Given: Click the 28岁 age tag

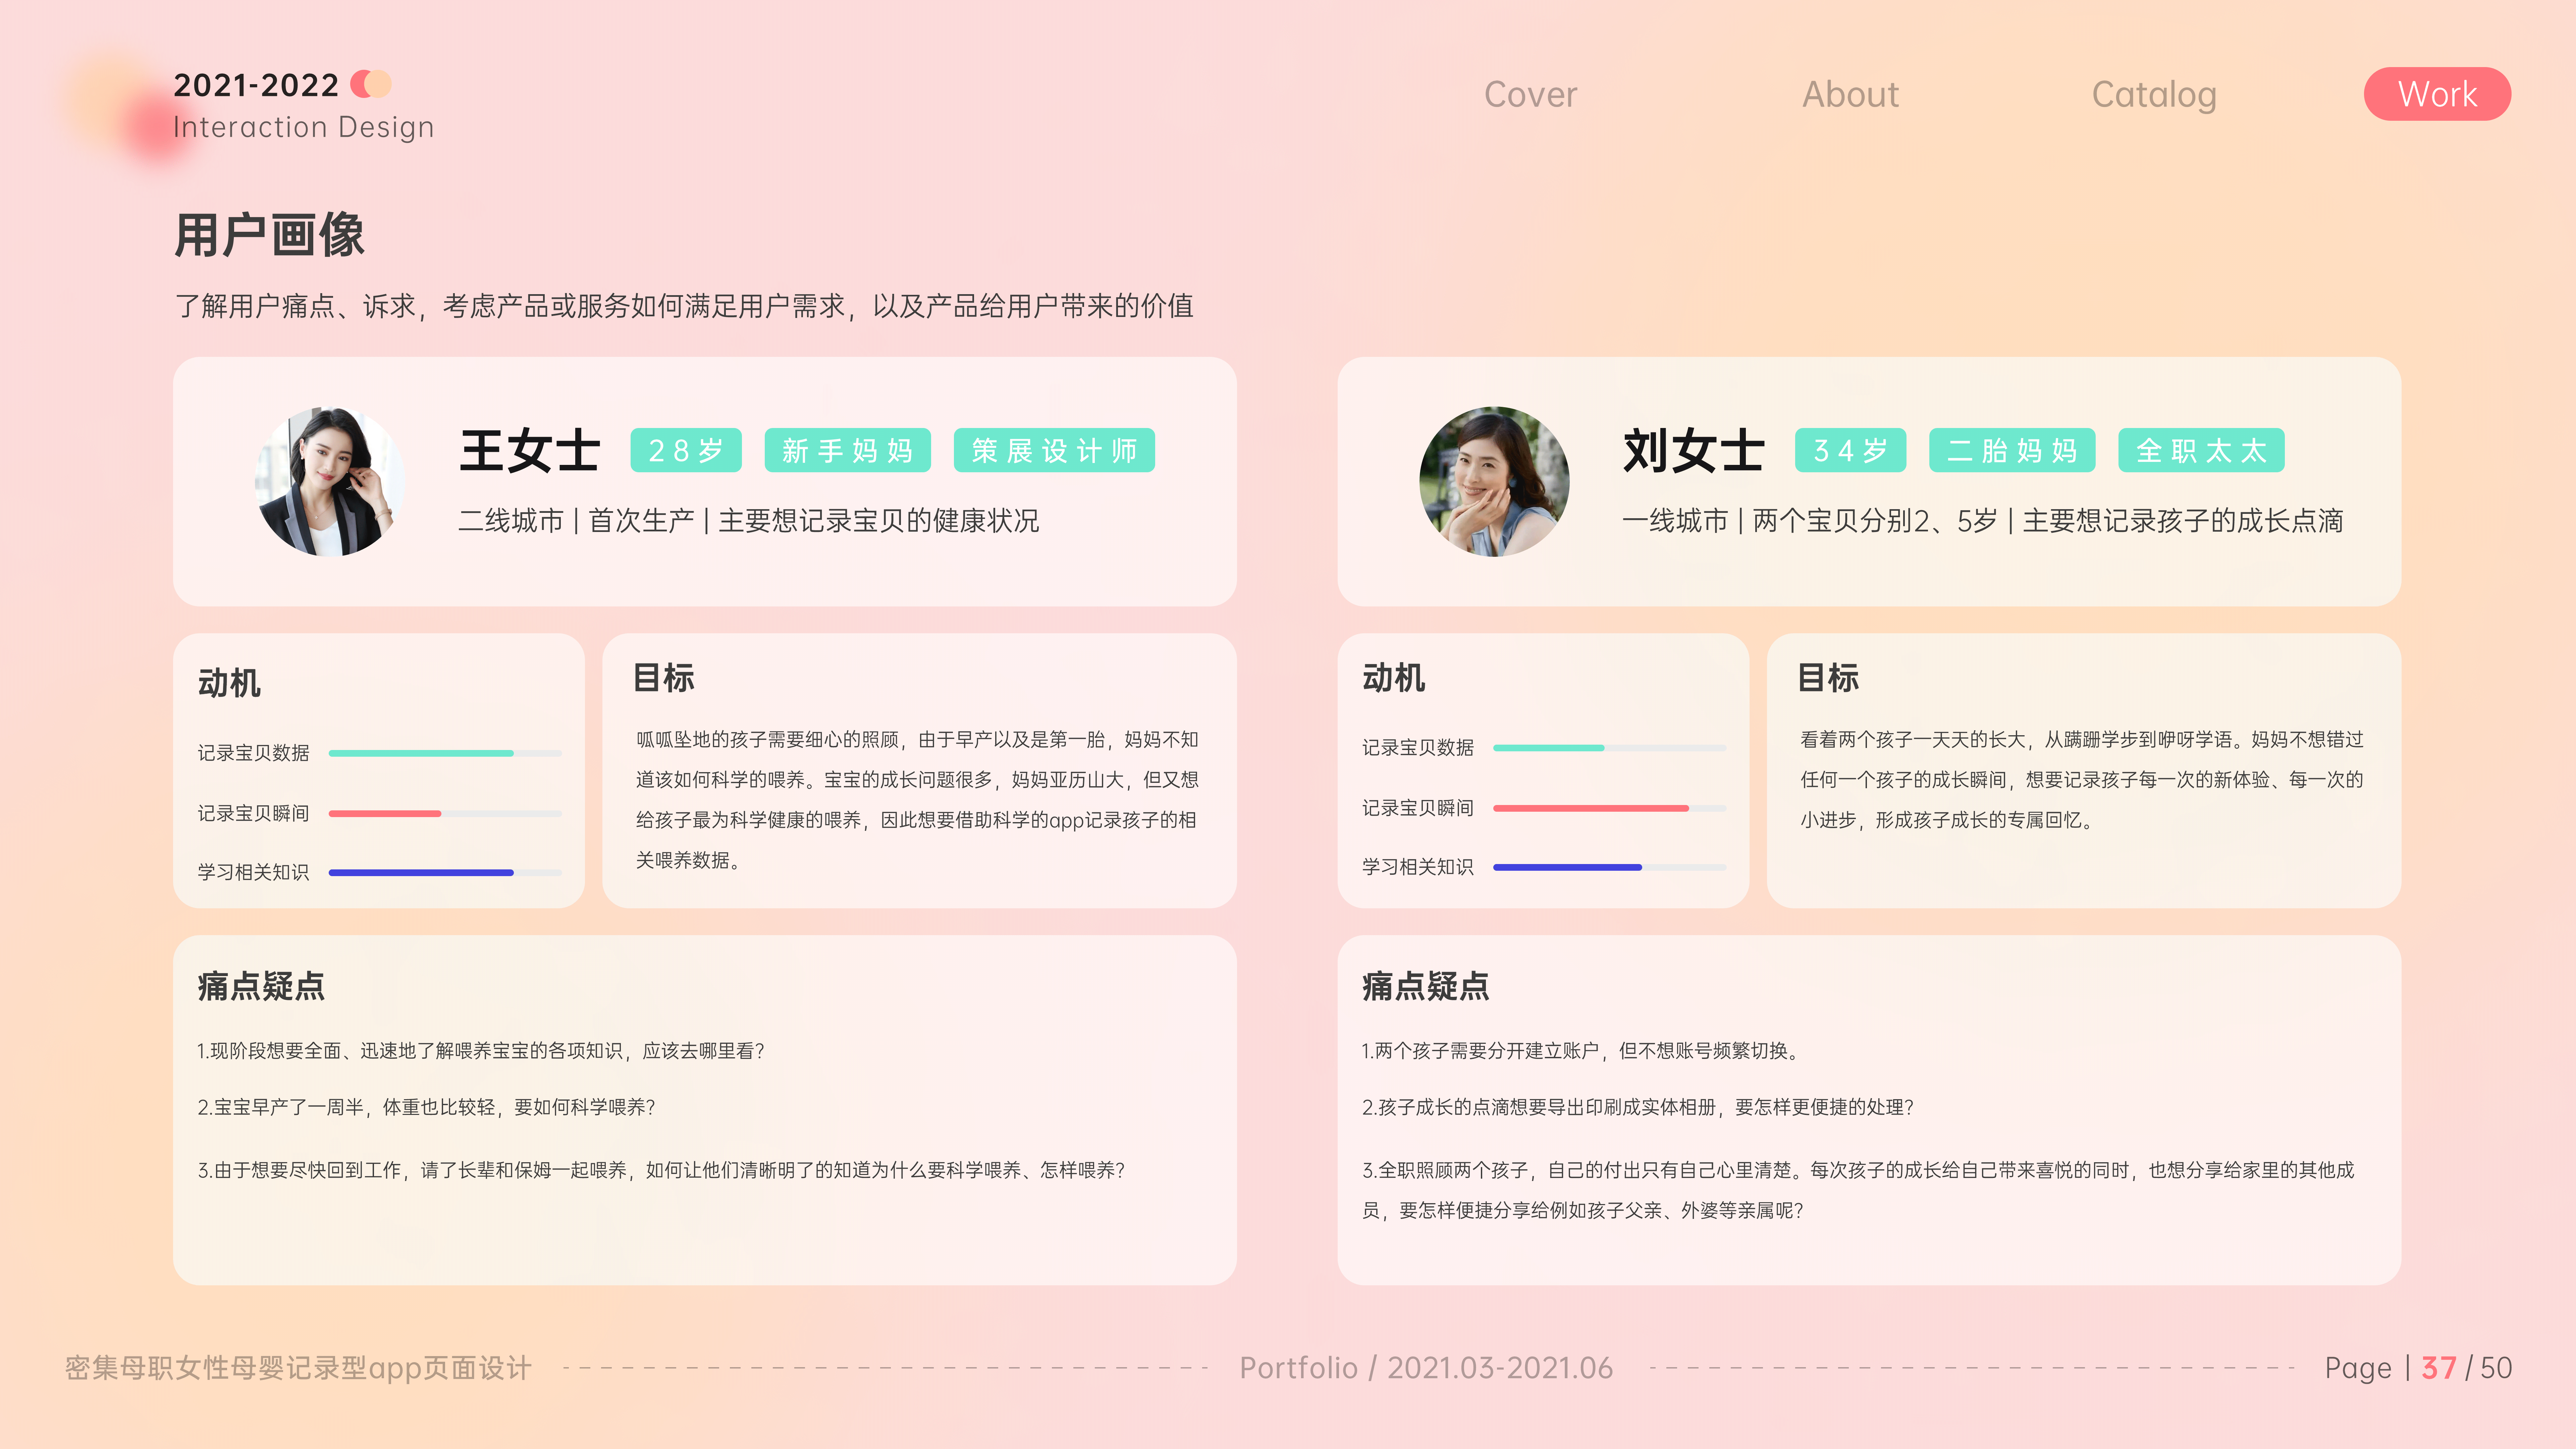Looking at the screenshot, I should [686, 450].
